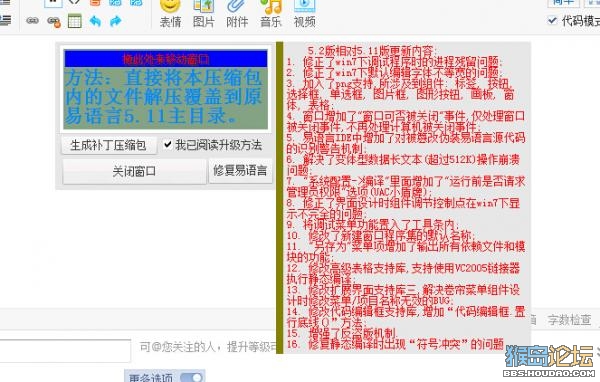Click changelog line 16 about 符号冲突

click(x=395, y=344)
